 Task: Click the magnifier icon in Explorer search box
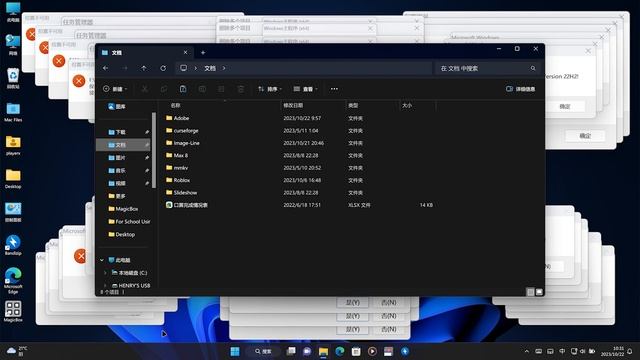[x=533, y=68]
